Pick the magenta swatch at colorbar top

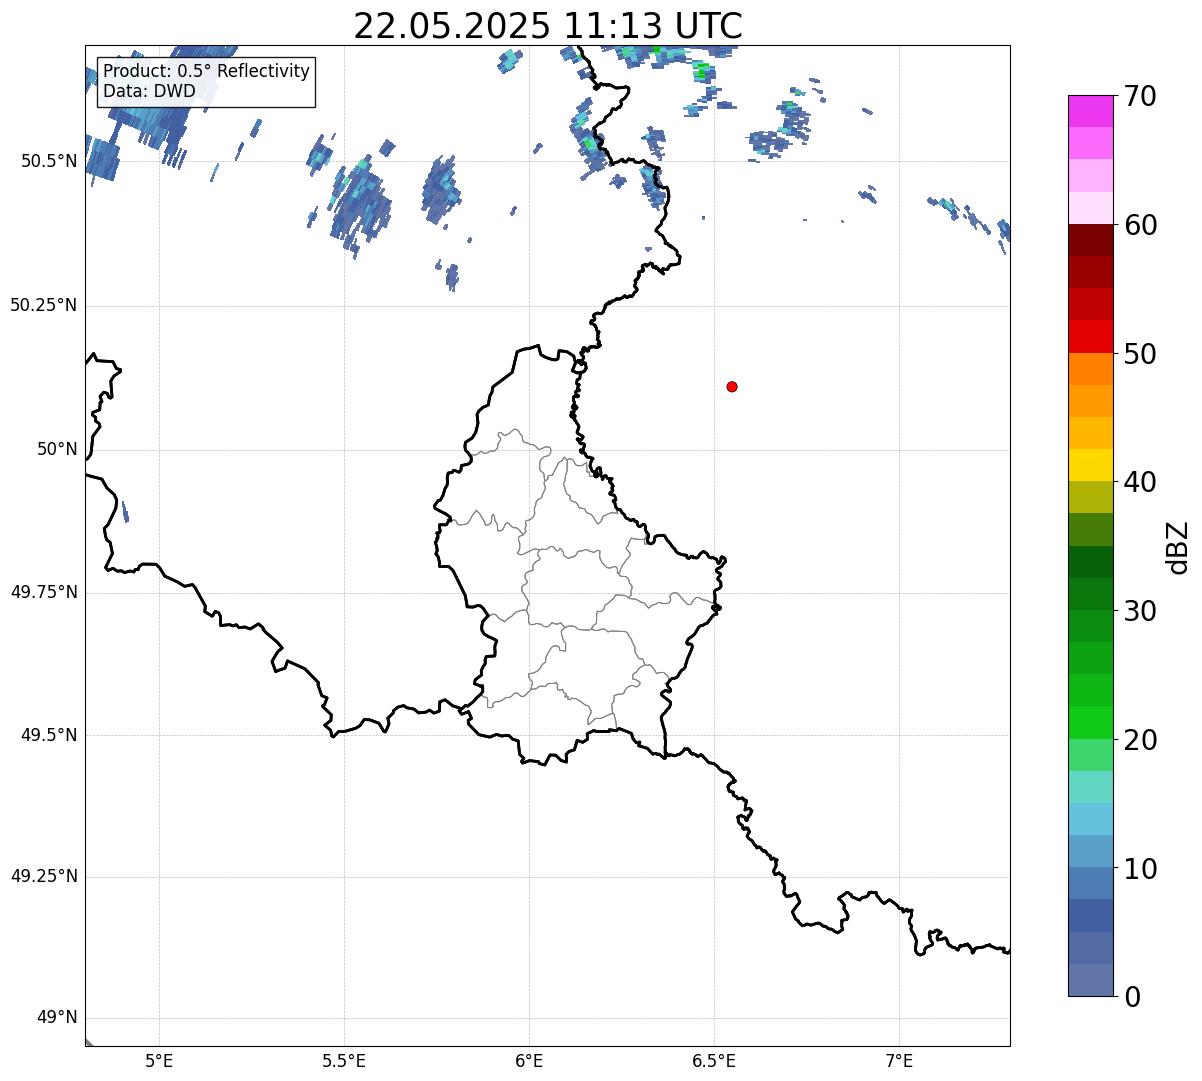click(1090, 111)
